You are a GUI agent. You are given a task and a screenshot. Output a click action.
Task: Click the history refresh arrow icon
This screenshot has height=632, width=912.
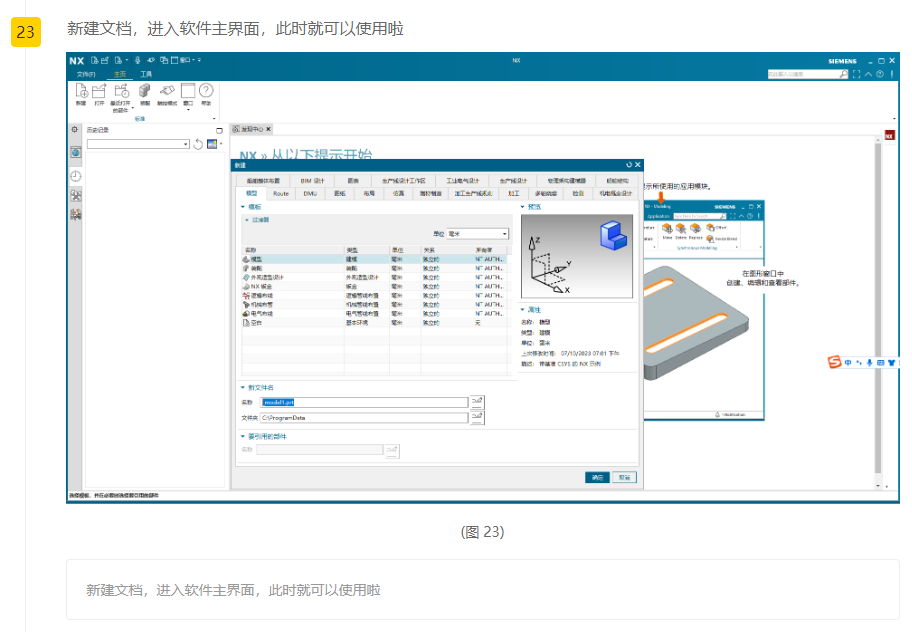coord(198,144)
